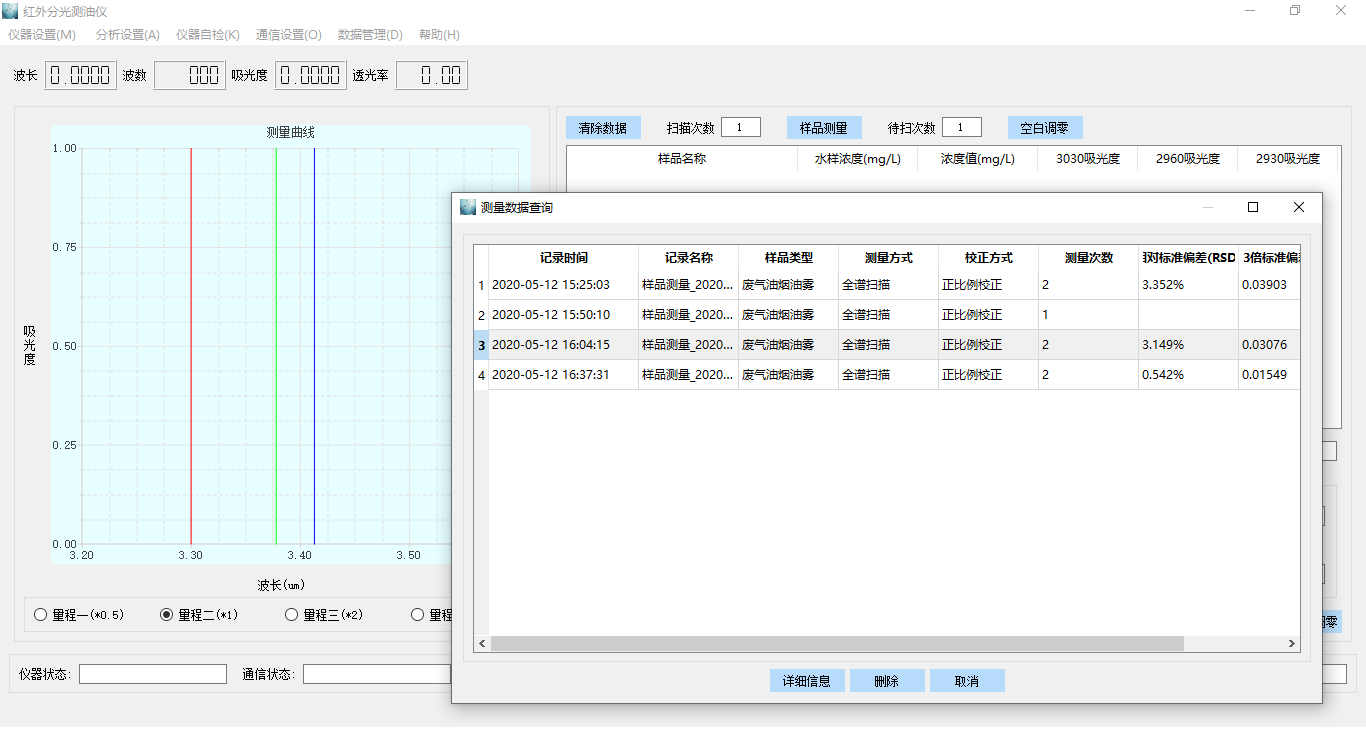
Task: Select the 量程一(*0.5) radio button
Action: (x=41, y=615)
